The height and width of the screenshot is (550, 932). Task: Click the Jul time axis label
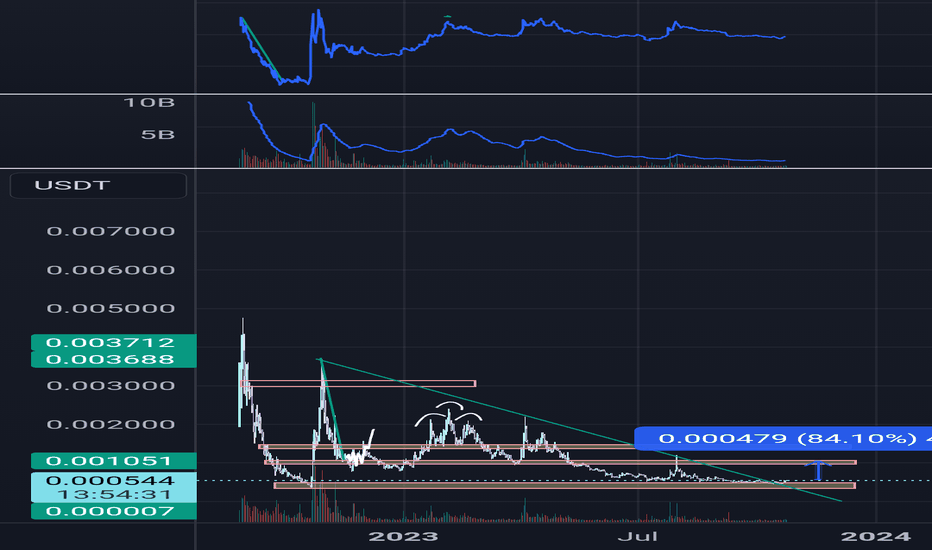[x=638, y=536]
